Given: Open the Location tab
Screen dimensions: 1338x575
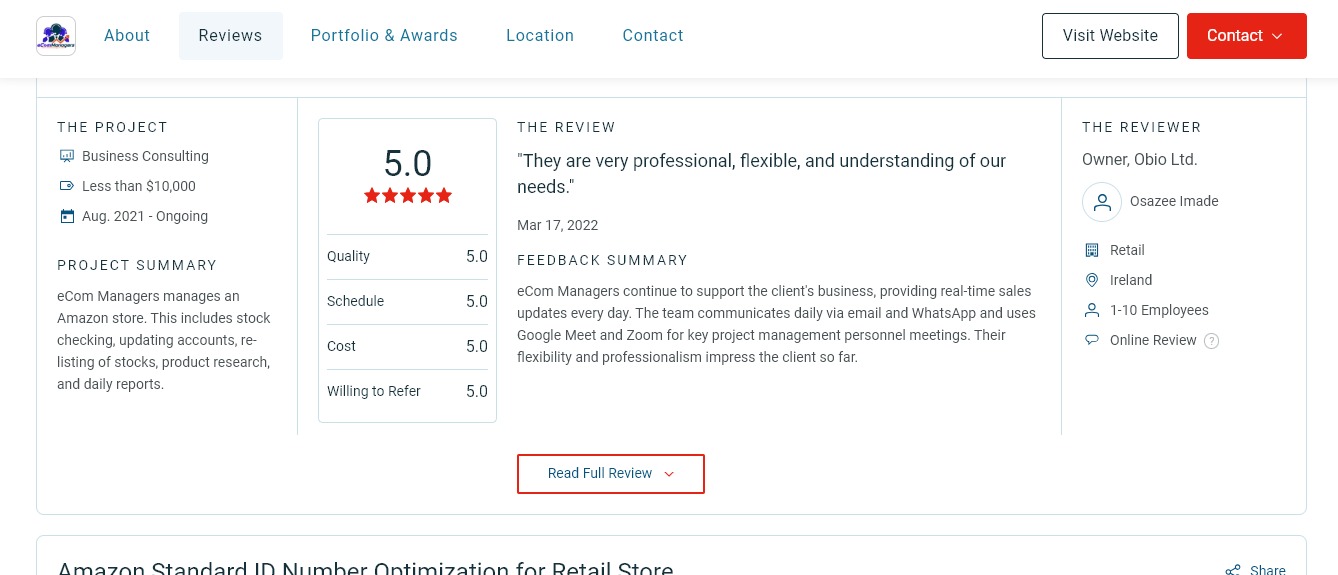Looking at the screenshot, I should coord(540,36).
